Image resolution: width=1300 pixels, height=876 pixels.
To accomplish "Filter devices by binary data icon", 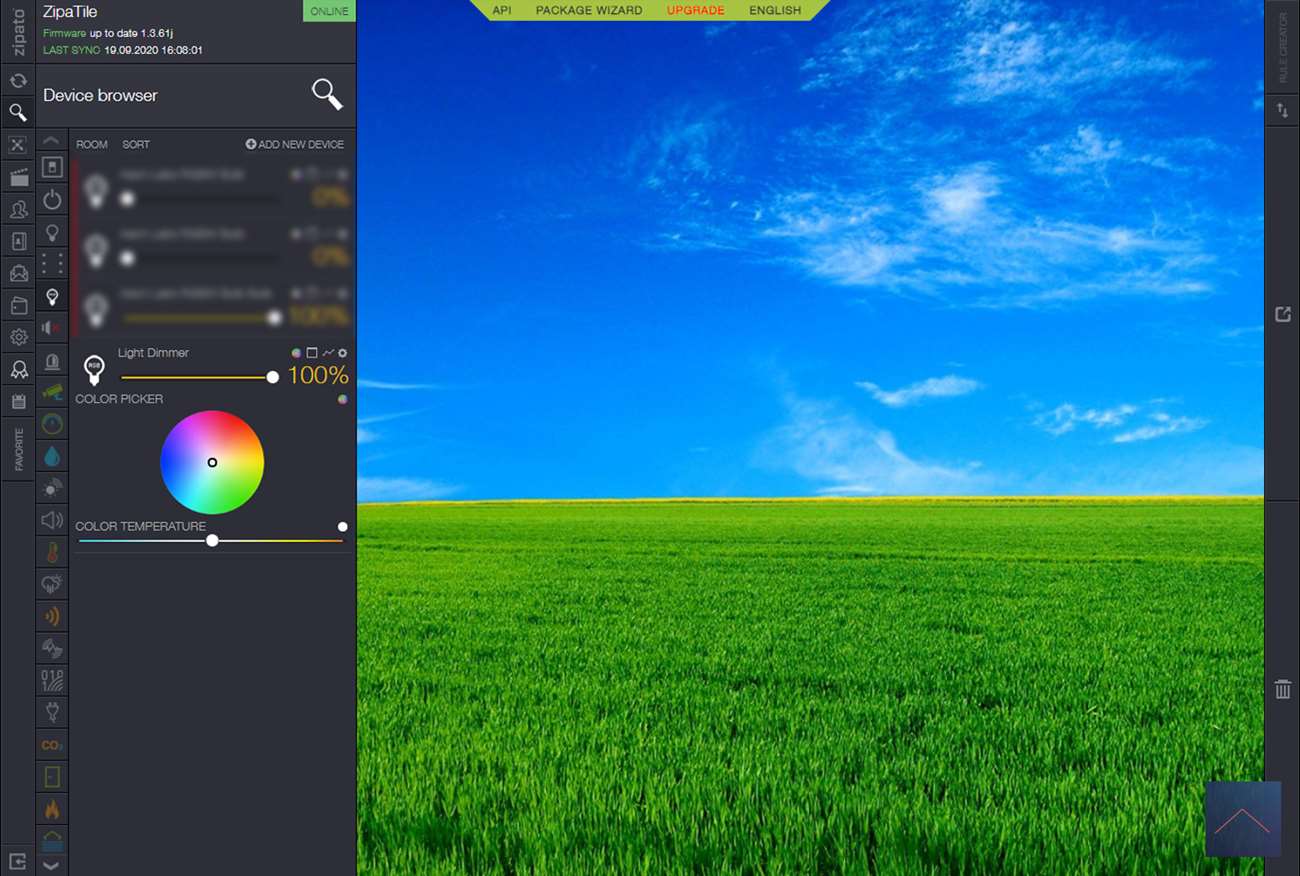I will click(x=52, y=680).
